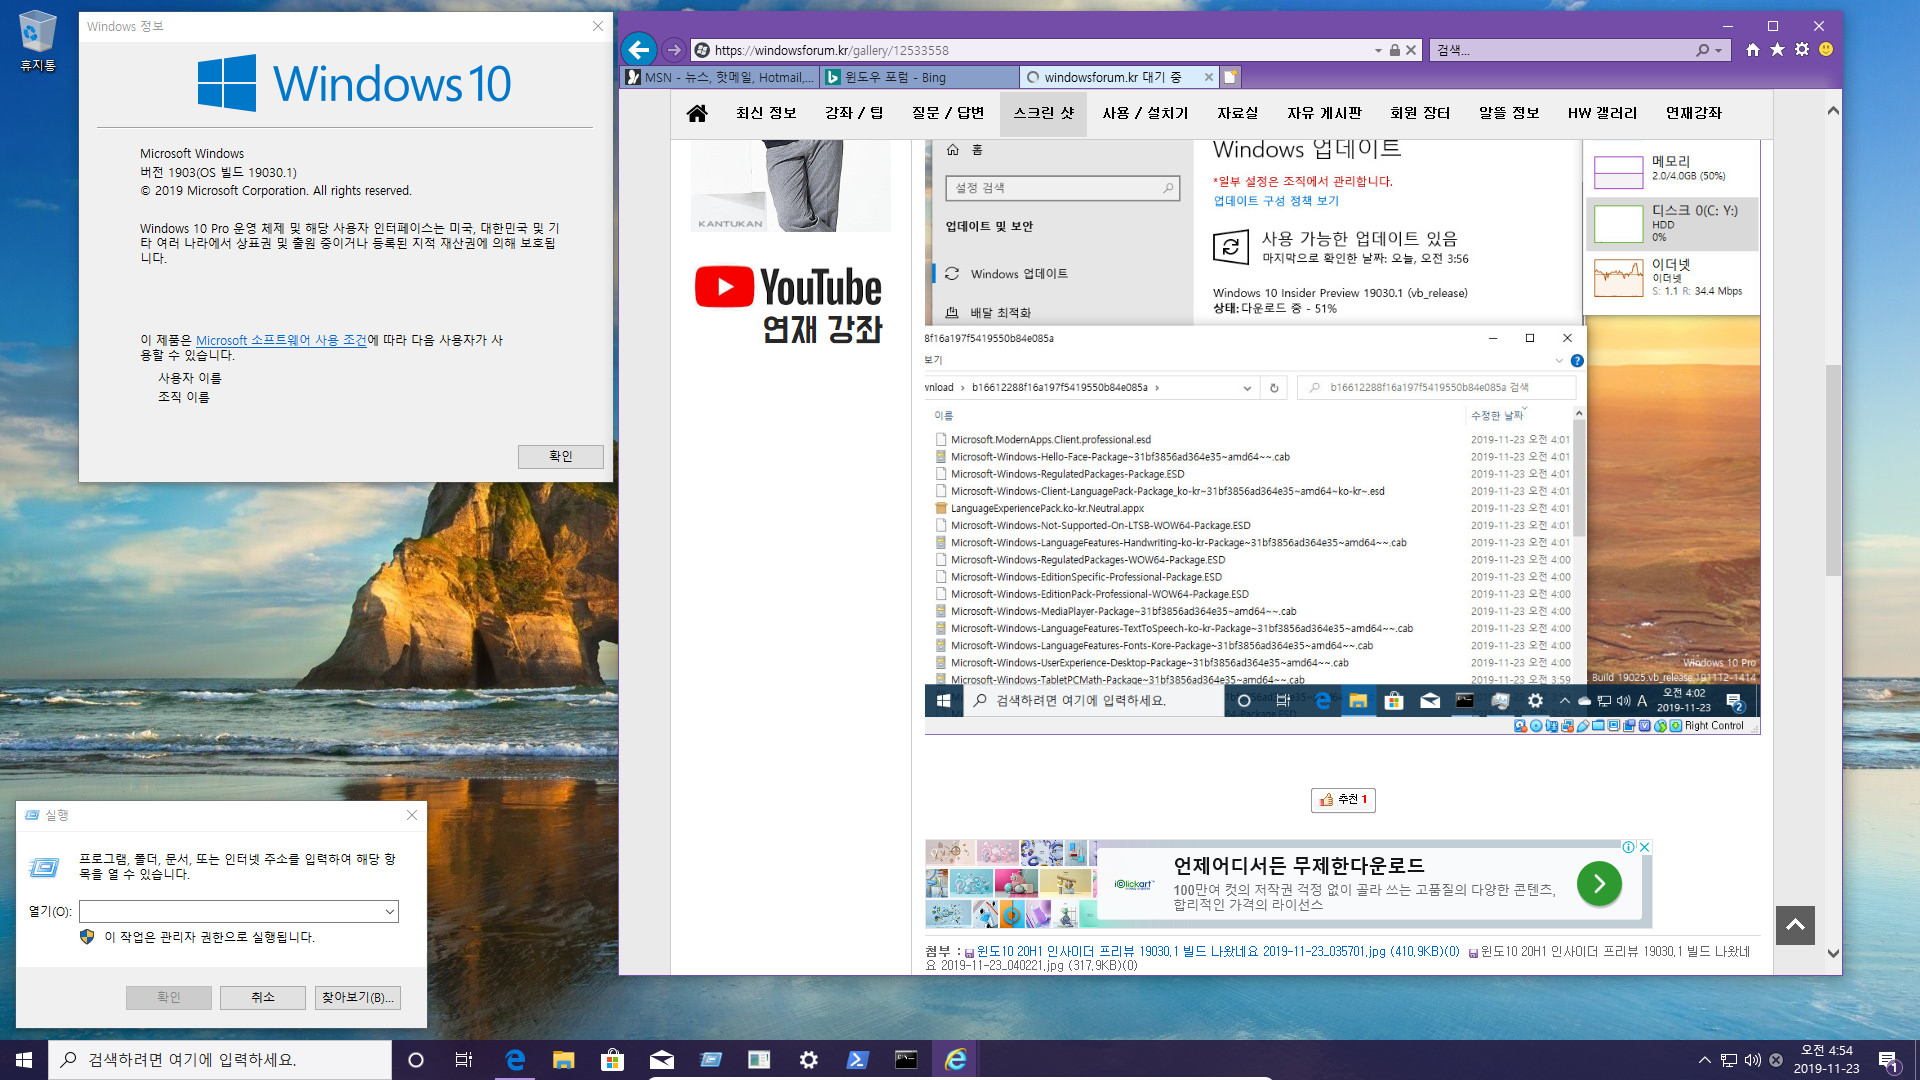Viewport: 1920px width, 1080px height.
Task: Open Command Prompt from taskbar
Action: pyautogui.click(x=906, y=1060)
